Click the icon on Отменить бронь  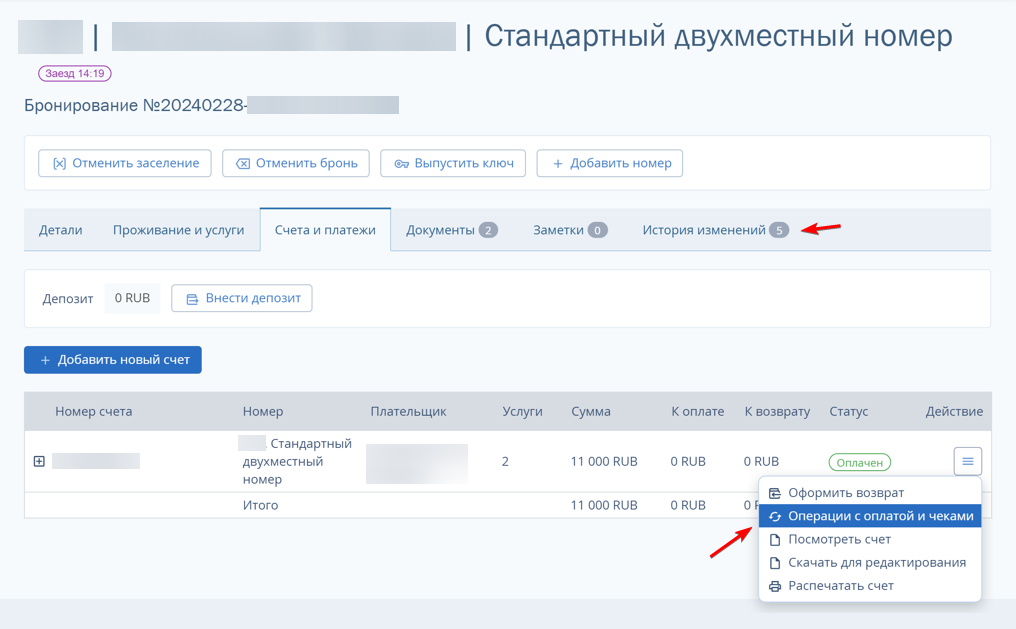pyautogui.click(x=243, y=164)
